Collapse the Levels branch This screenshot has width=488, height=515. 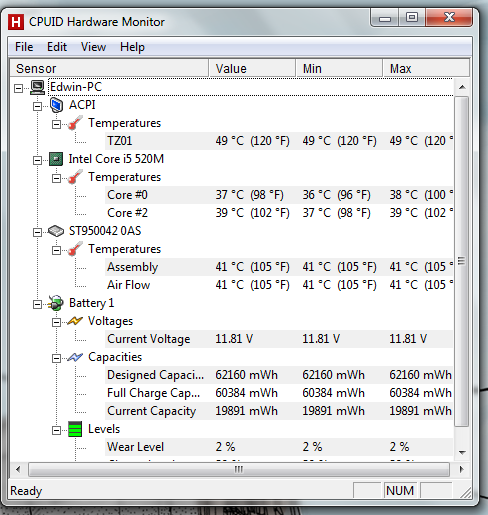point(56,430)
